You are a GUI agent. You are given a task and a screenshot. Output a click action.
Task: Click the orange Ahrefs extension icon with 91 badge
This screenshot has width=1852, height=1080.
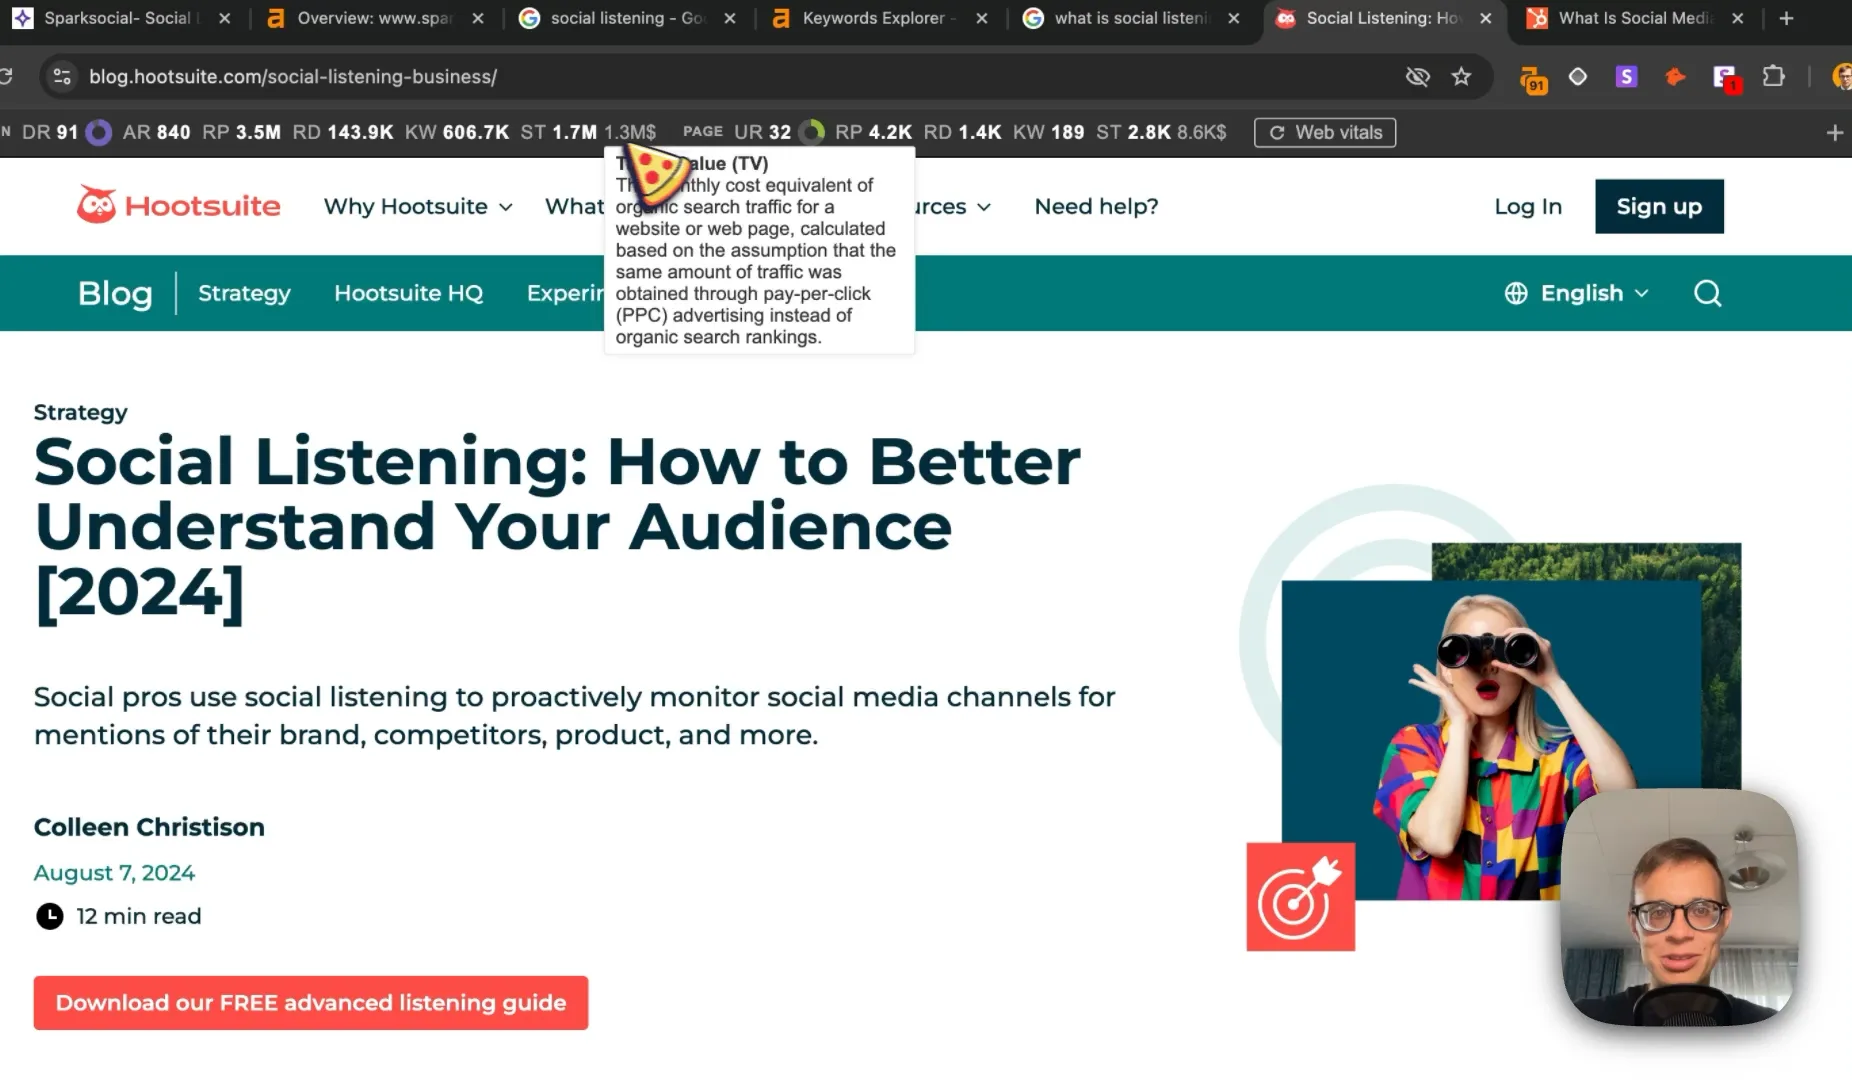coord(1532,79)
